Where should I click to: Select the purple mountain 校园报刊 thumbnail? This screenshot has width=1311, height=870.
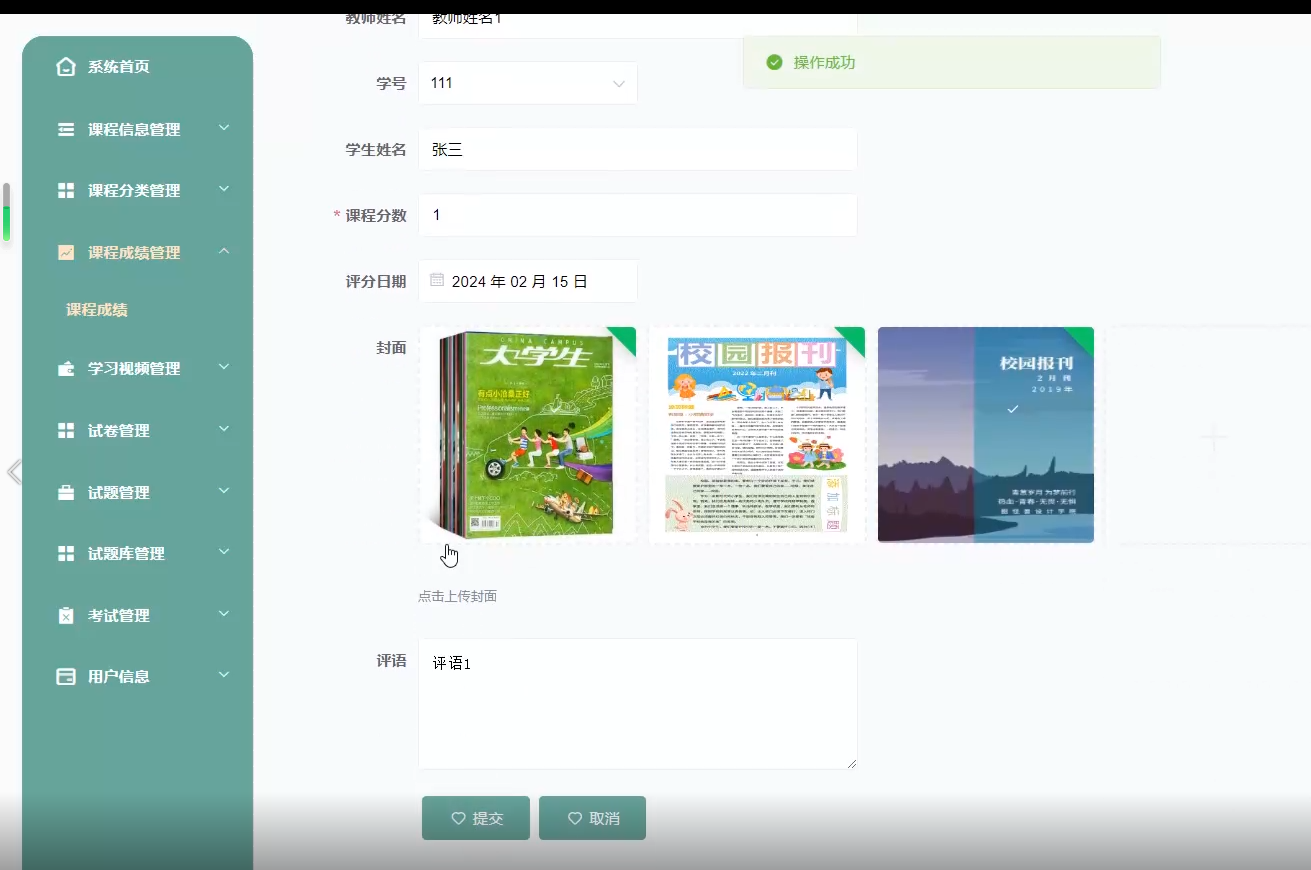986,435
